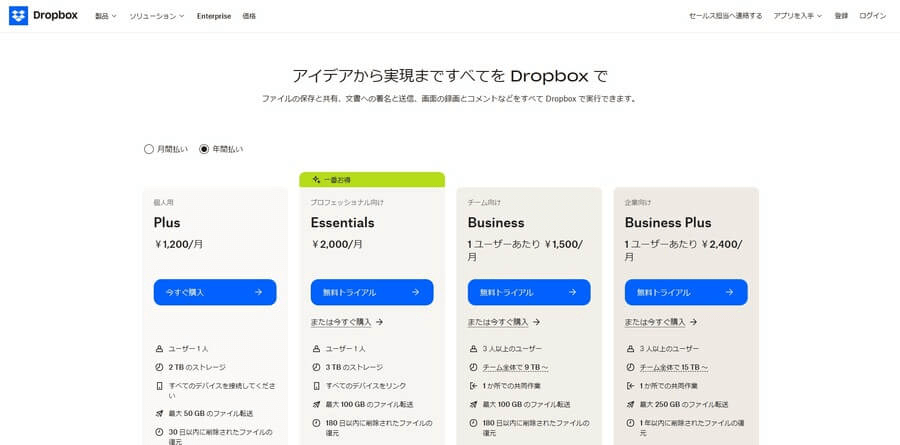Click the 登録 sign-up link
Viewport: 900px width, 445px height.
(841, 16)
